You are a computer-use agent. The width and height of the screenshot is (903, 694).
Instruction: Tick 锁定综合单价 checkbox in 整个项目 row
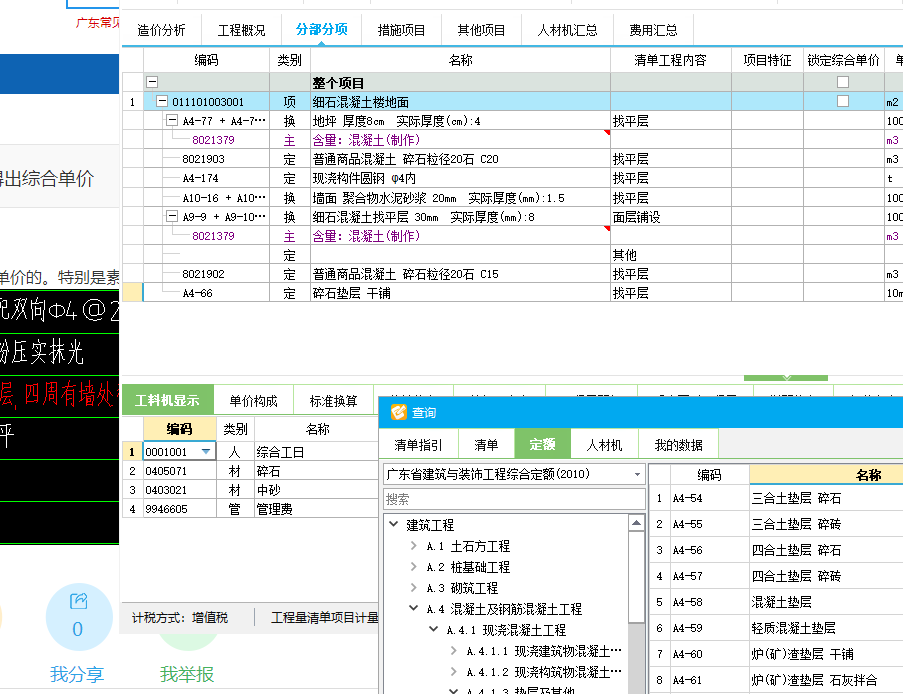click(x=843, y=82)
